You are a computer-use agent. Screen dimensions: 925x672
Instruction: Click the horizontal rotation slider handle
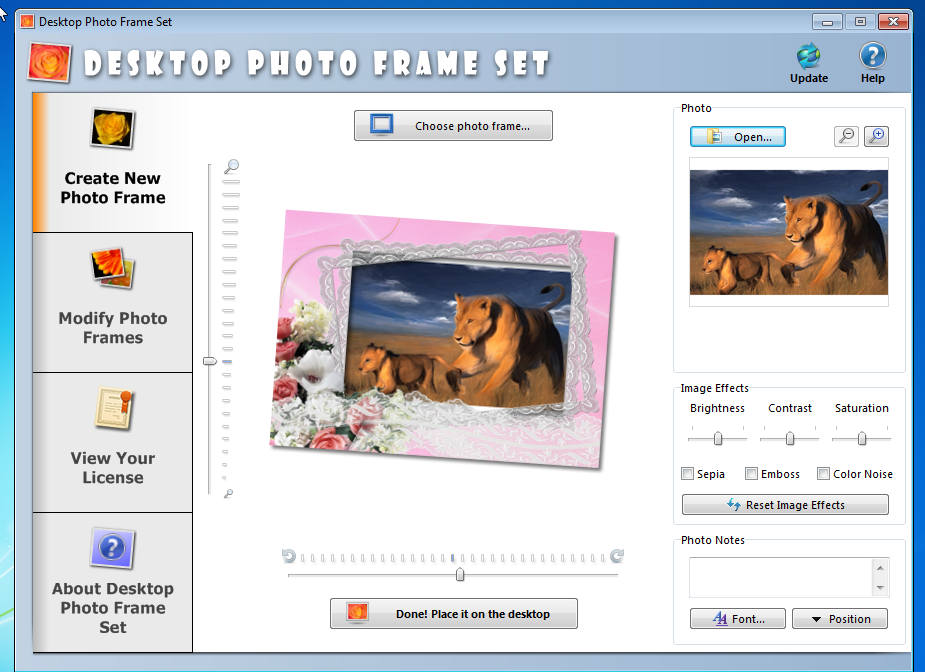460,575
